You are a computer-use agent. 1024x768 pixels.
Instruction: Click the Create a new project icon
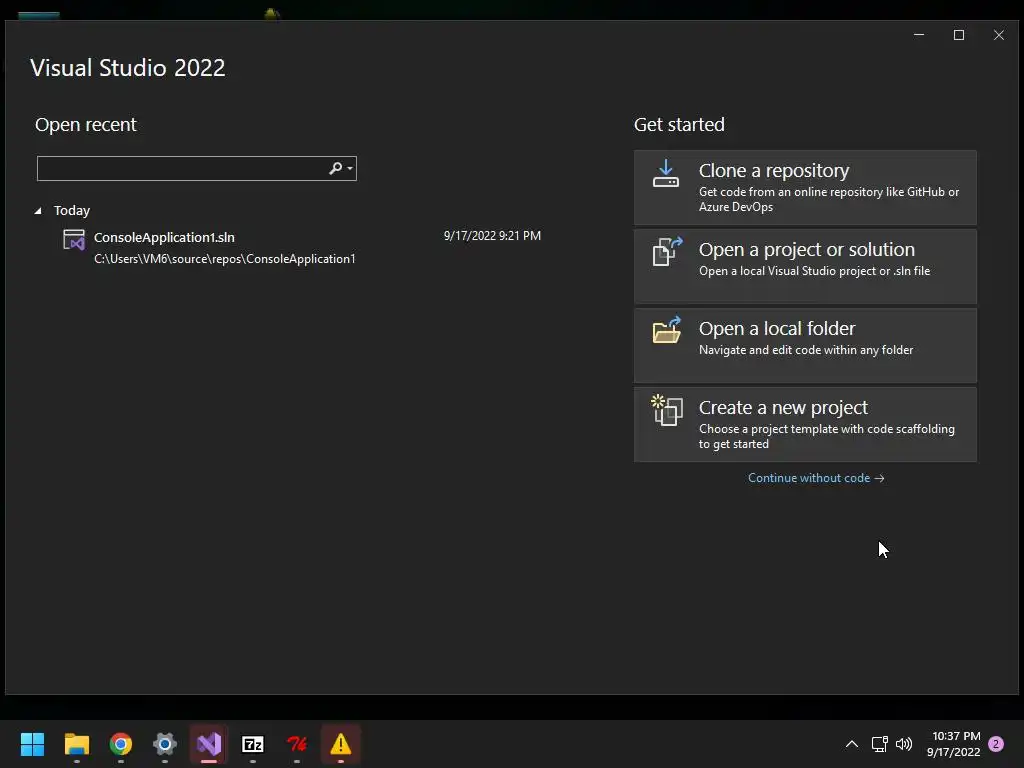click(x=667, y=410)
